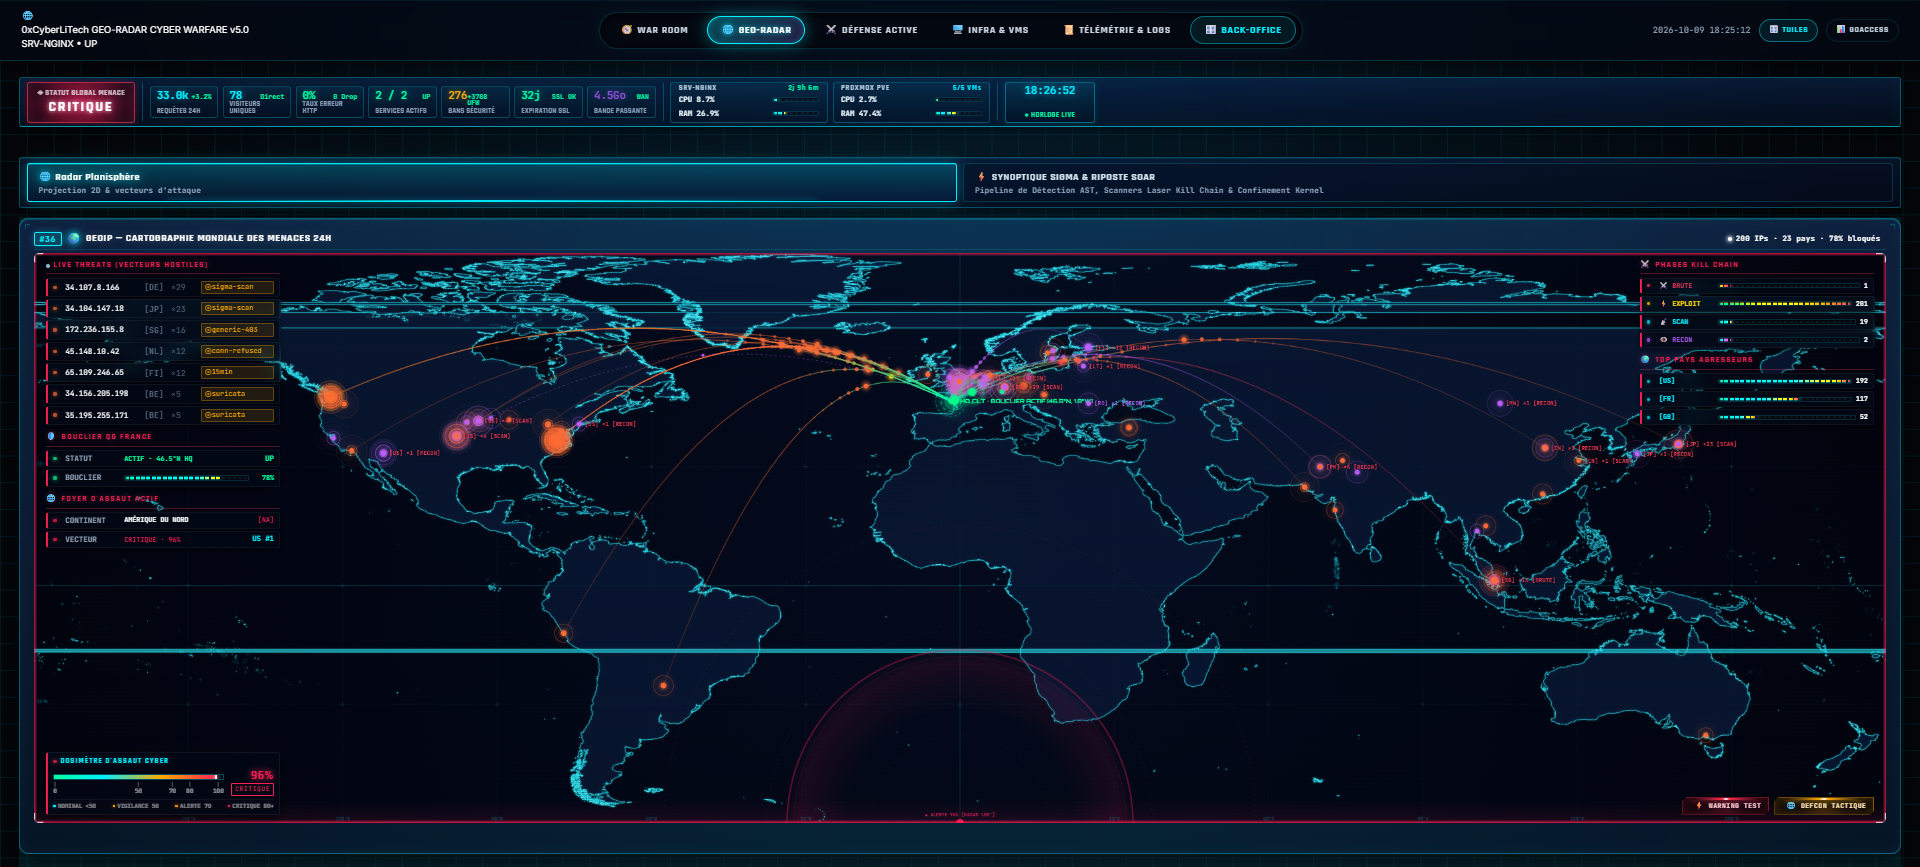The height and width of the screenshot is (867, 1920).
Task: Click the @conn-refused tag
Action: click(238, 351)
